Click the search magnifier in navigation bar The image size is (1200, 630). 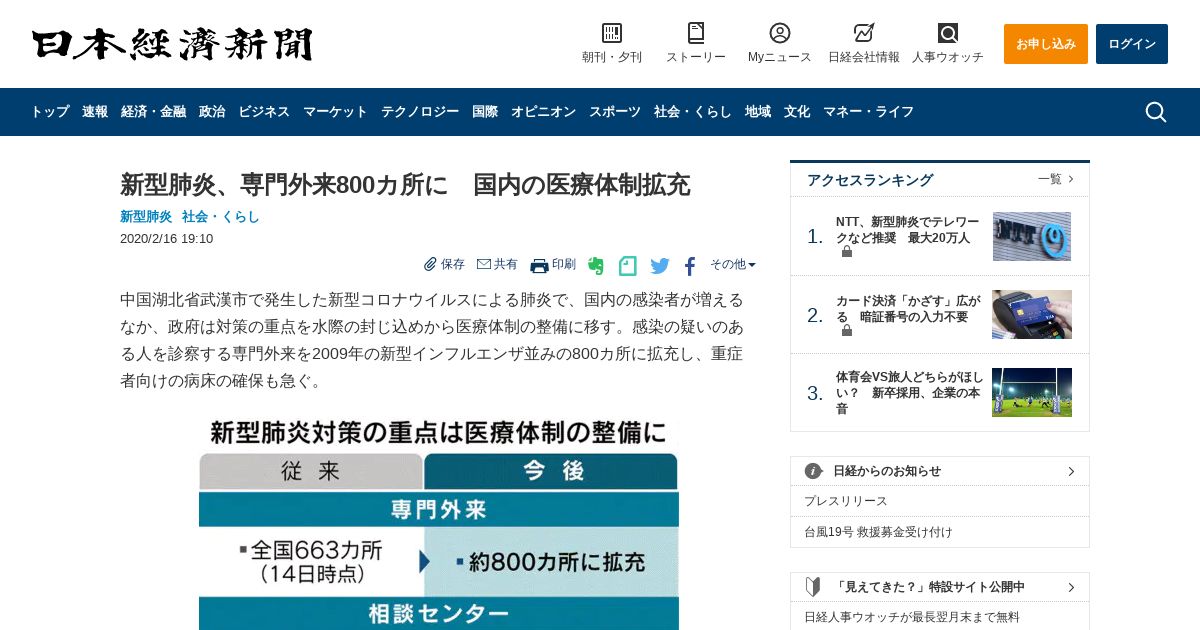tap(1156, 112)
